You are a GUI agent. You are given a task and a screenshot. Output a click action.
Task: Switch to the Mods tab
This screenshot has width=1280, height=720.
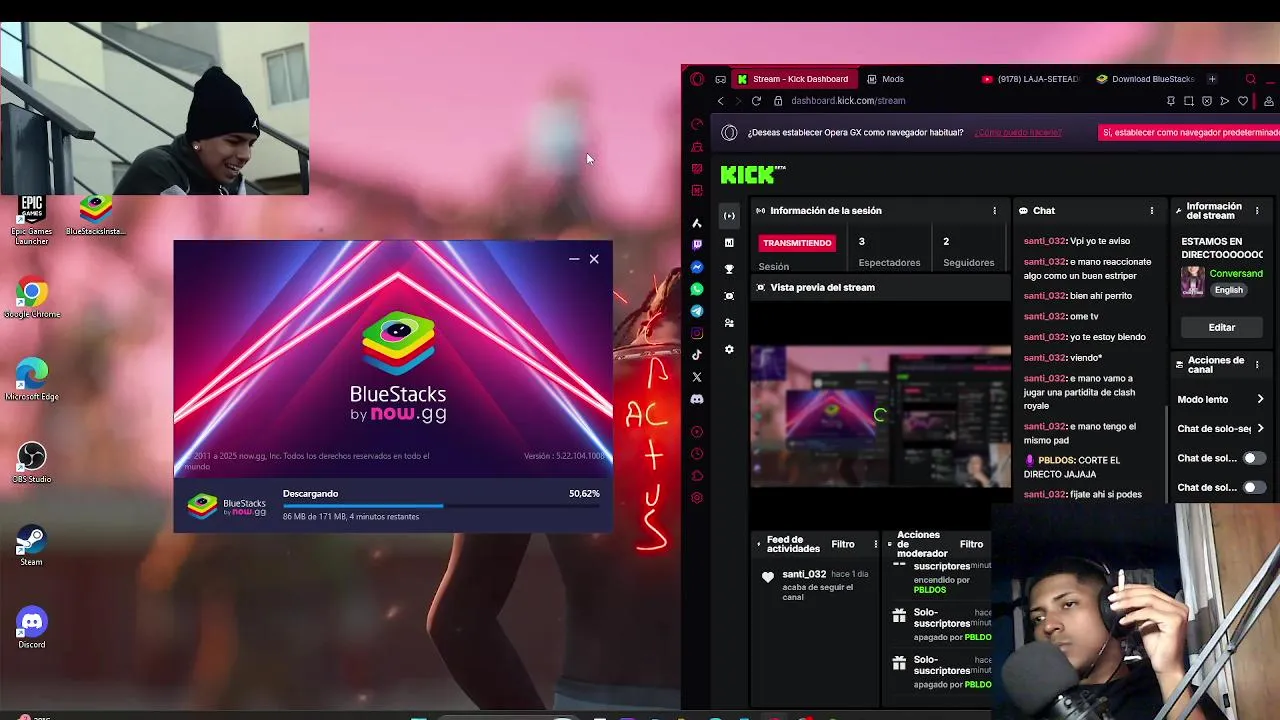coord(886,79)
